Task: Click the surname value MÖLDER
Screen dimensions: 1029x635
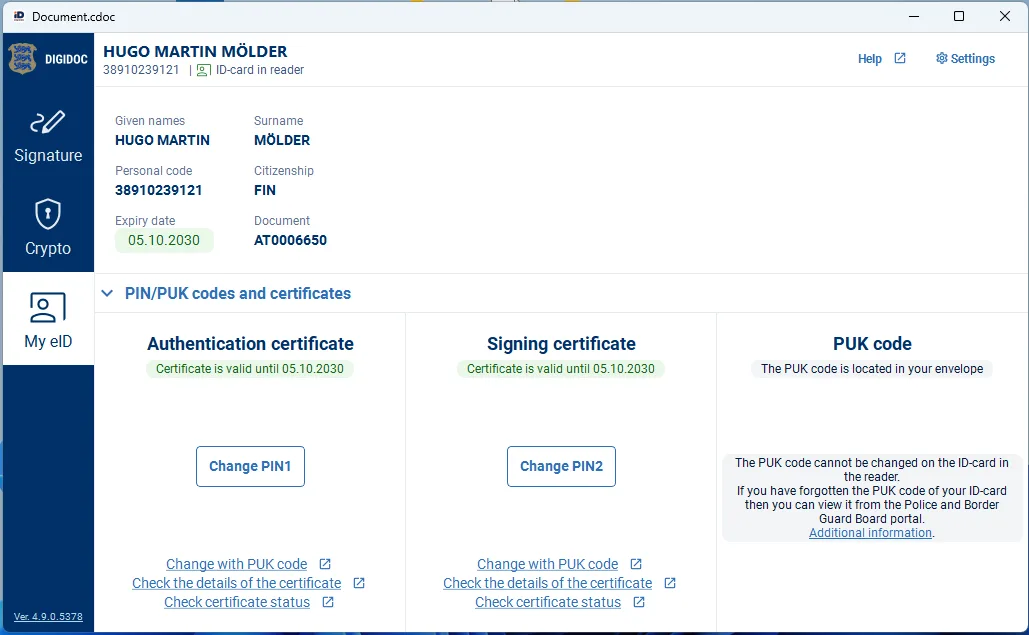Action: pos(282,140)
